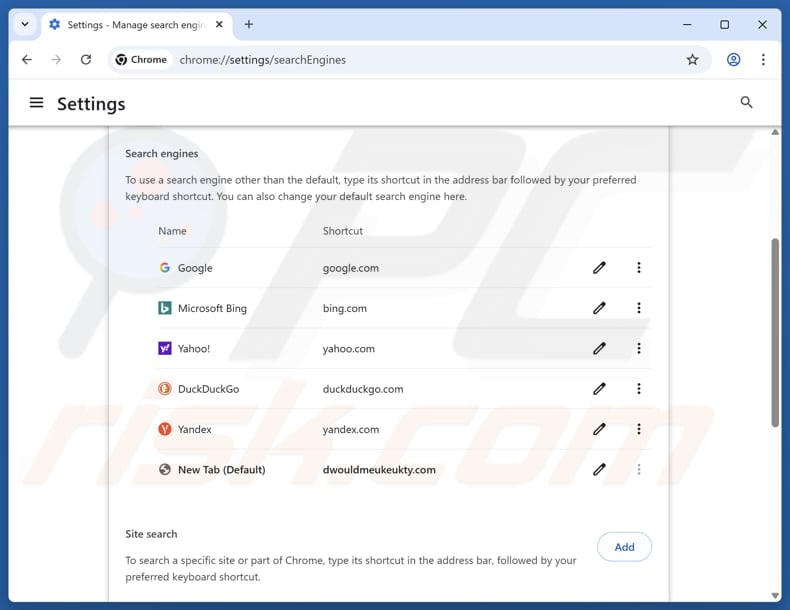
Task: Click the Shortcut column header
Action: [343, 231]
